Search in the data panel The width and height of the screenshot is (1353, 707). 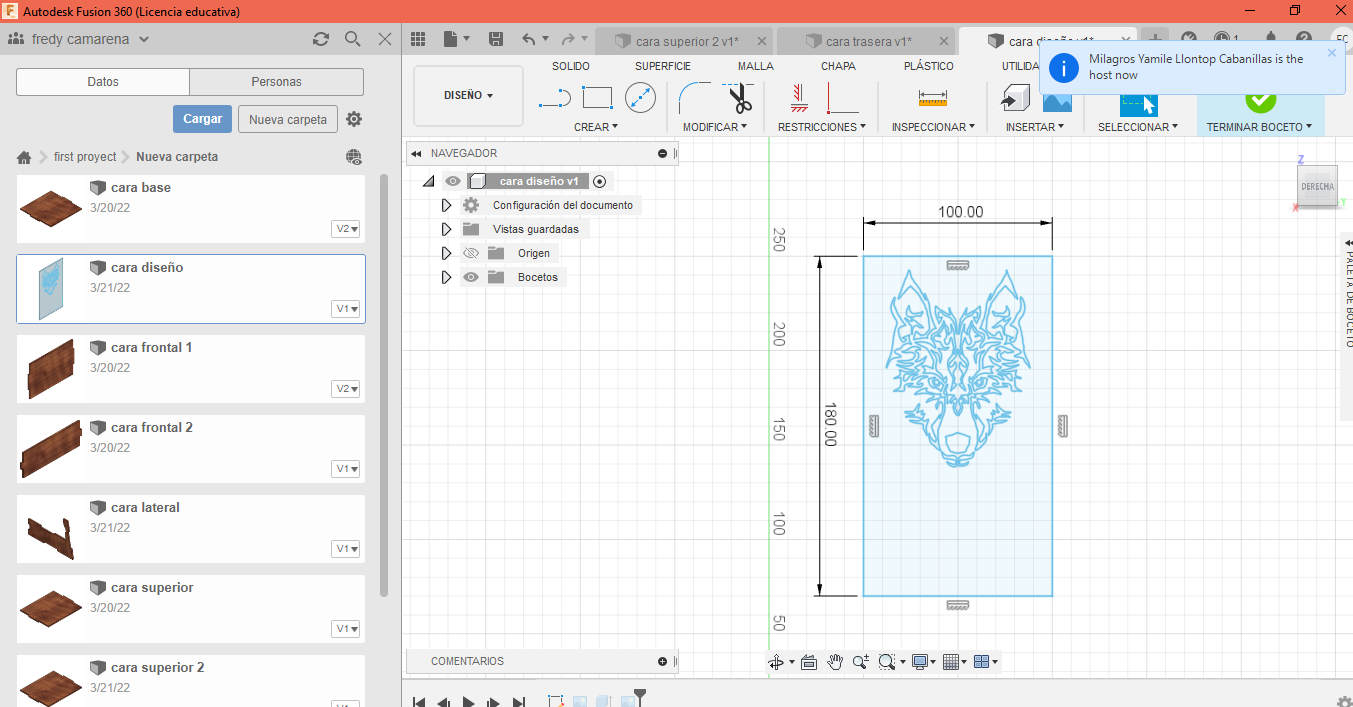coord(353,39)
